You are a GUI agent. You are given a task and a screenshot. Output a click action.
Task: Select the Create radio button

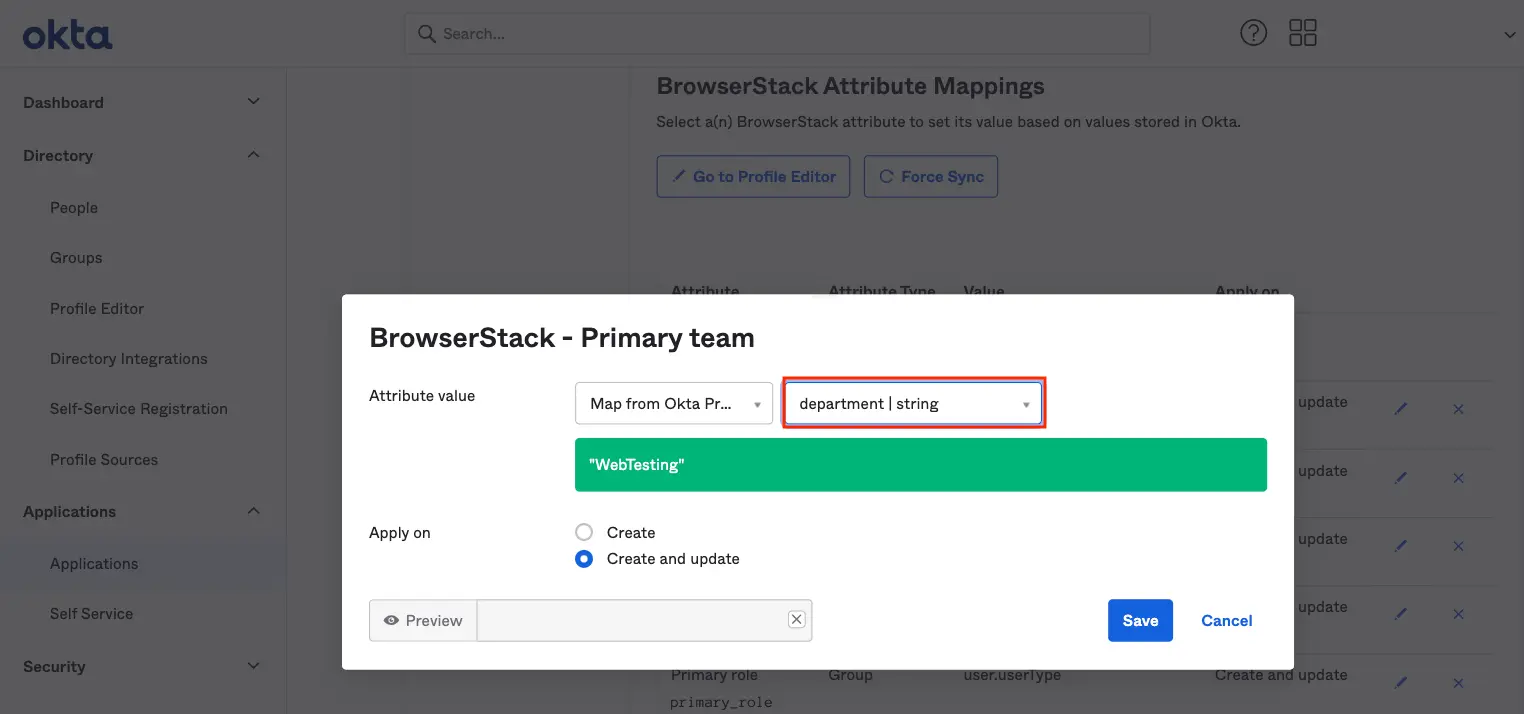[x=584, y=533]
